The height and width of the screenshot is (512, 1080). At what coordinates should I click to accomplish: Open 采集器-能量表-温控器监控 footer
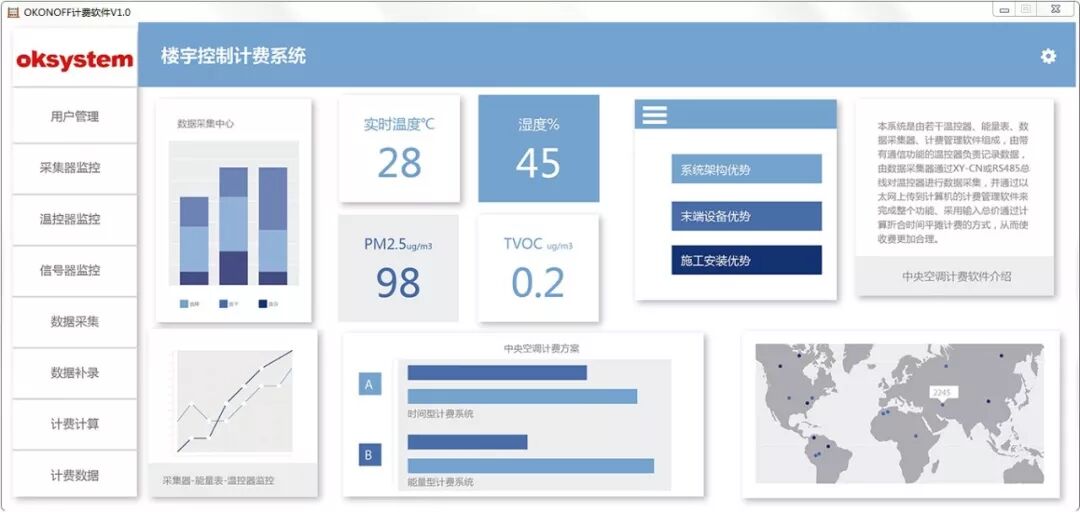pyautogui.click(x=233, y=480)
